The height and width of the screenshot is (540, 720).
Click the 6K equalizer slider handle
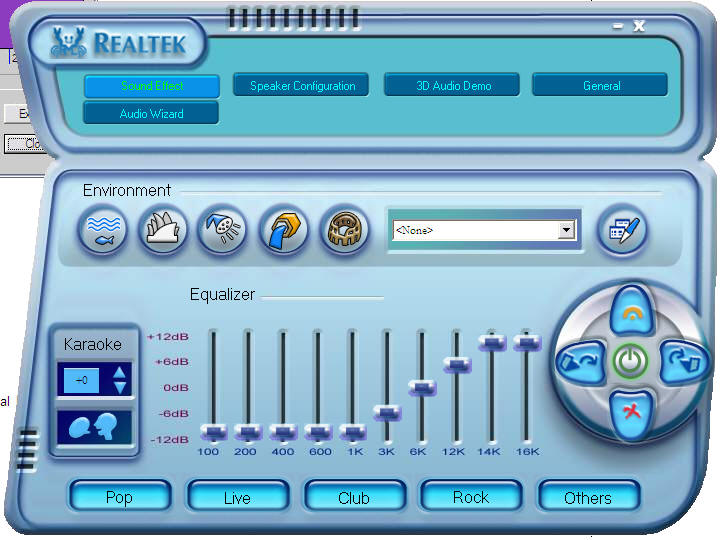(x=422, y=388)
